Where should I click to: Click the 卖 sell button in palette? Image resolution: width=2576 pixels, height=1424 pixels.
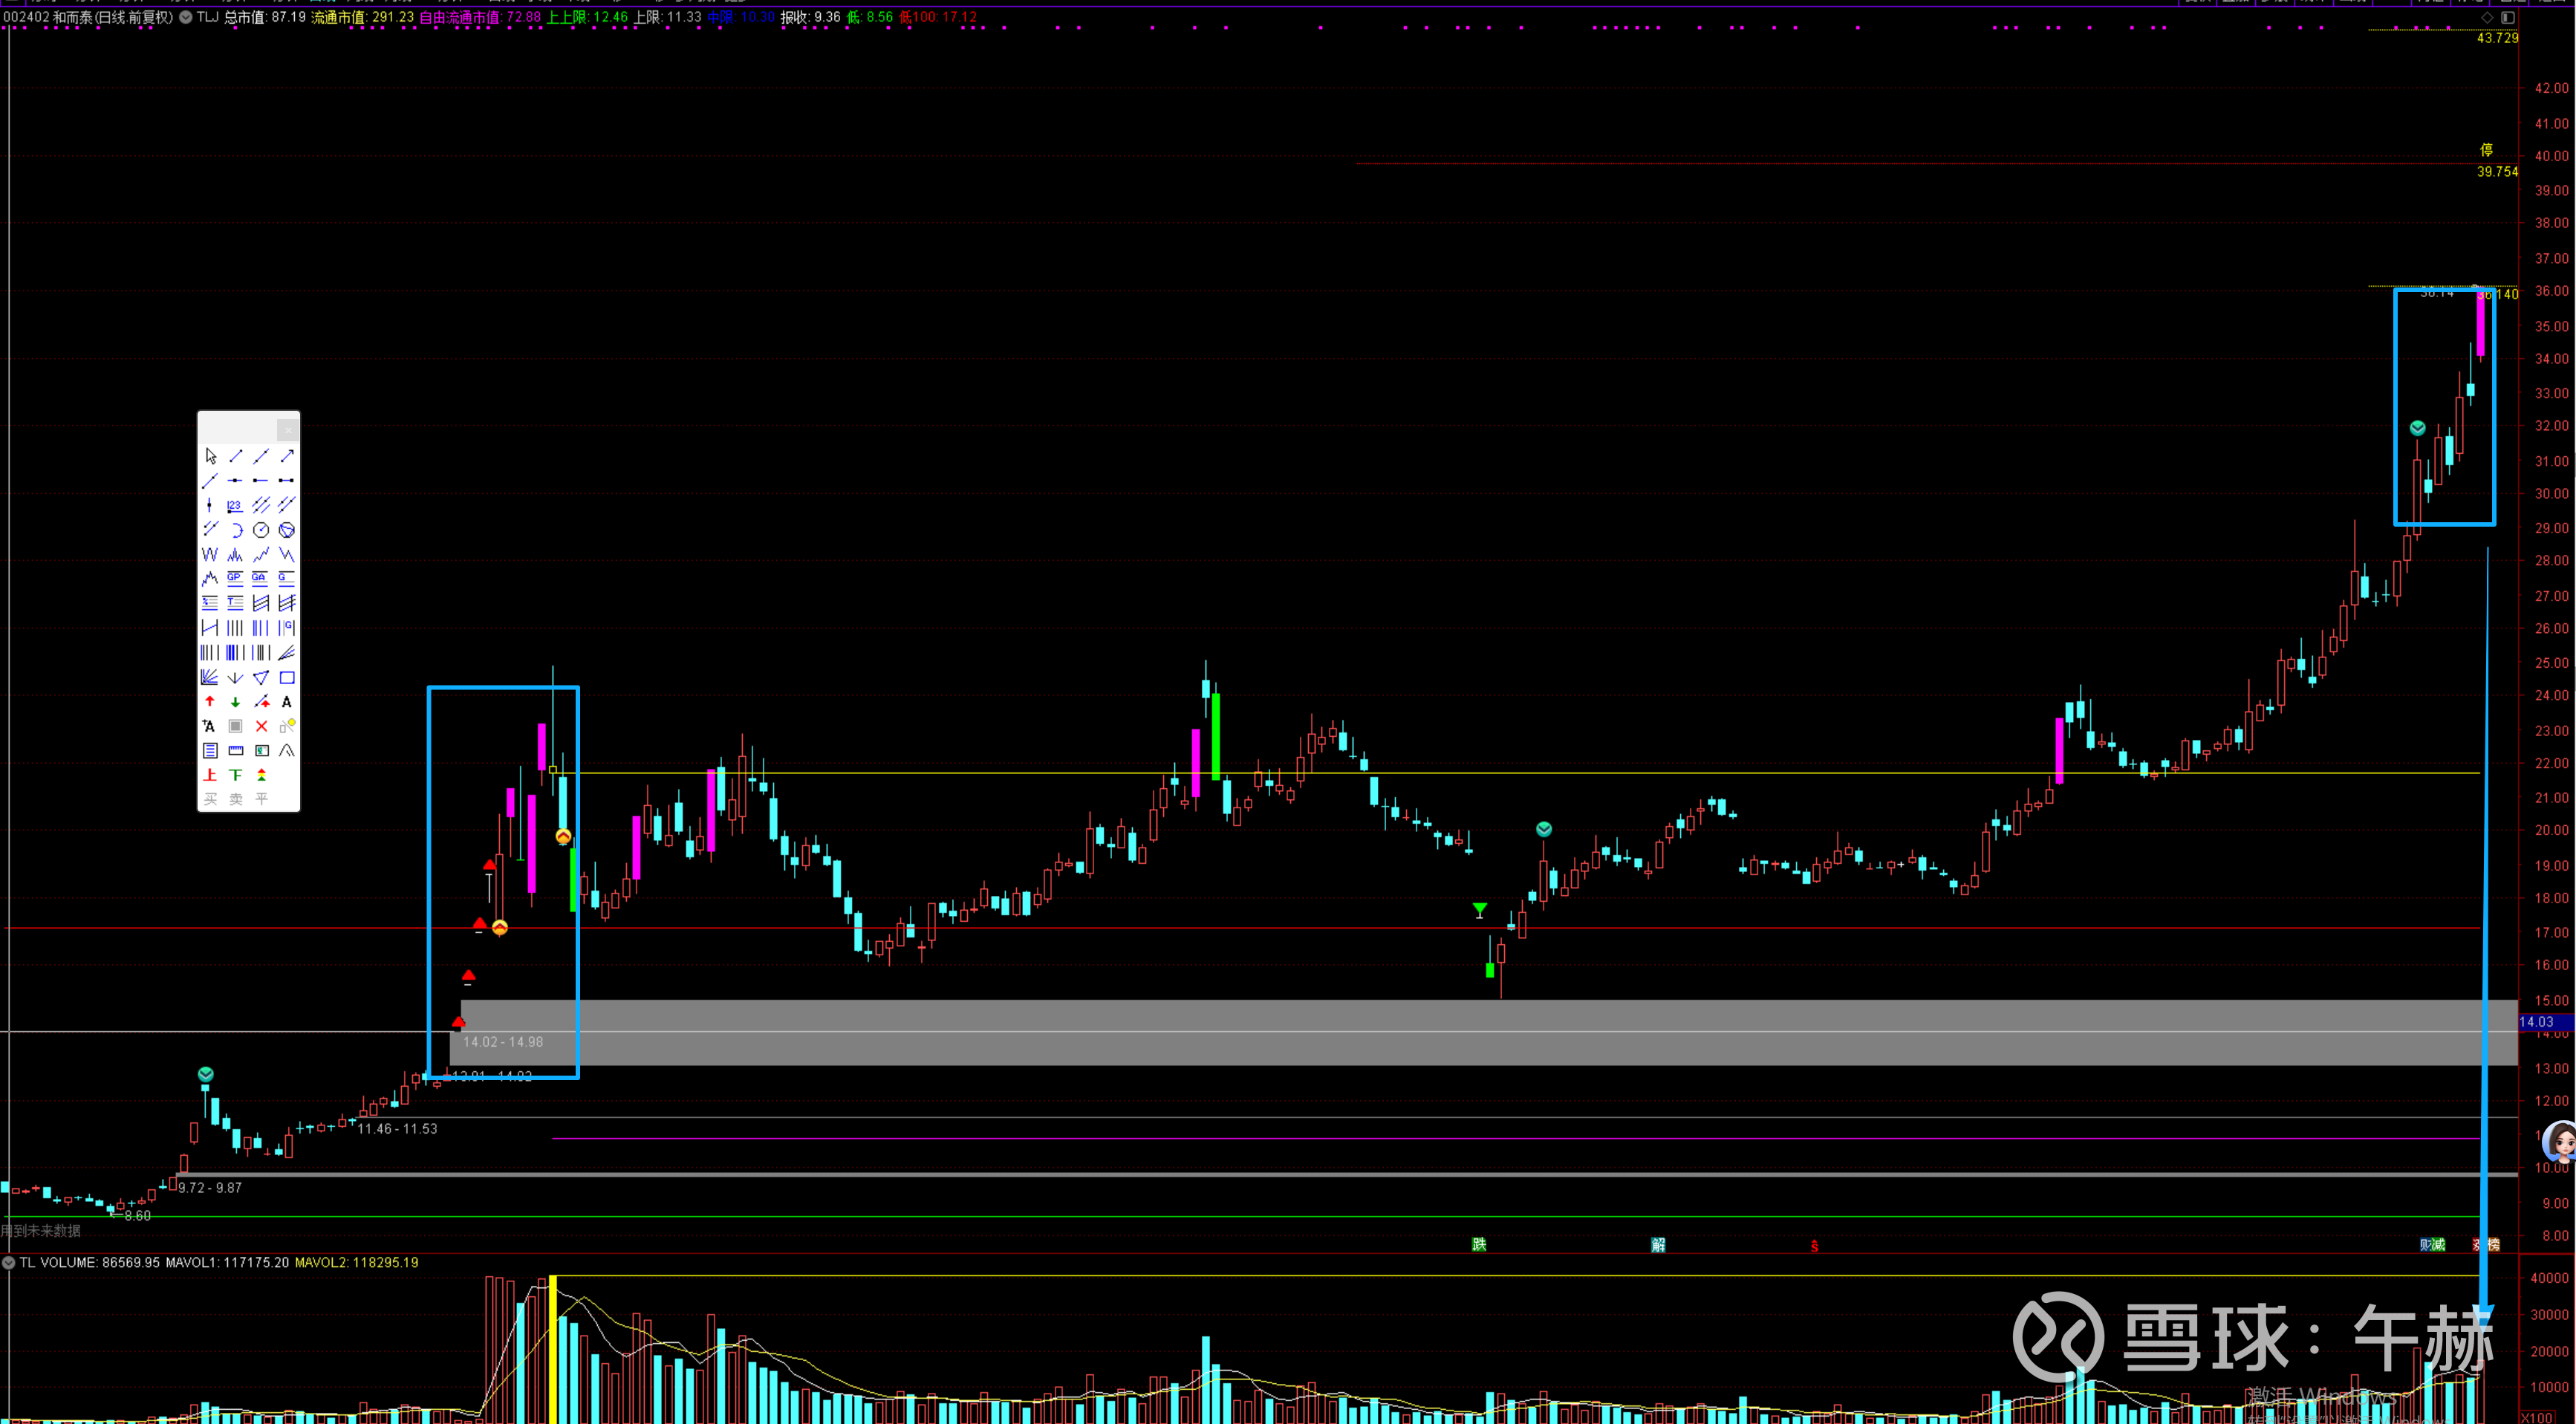(236, 799)
